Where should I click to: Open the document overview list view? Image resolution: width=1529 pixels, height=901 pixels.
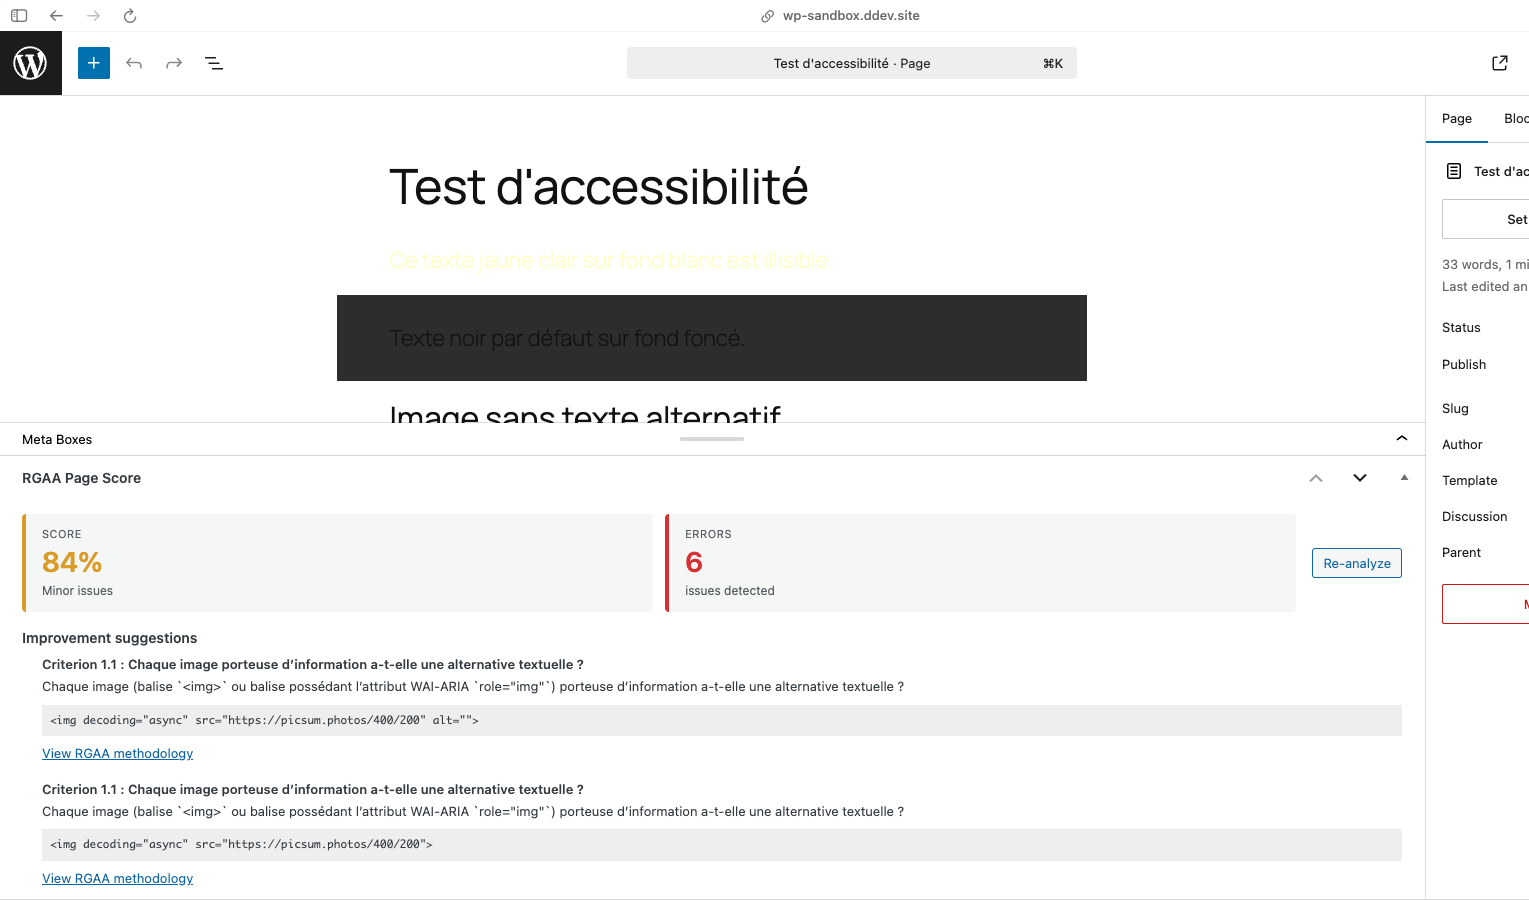click(214, 63)
